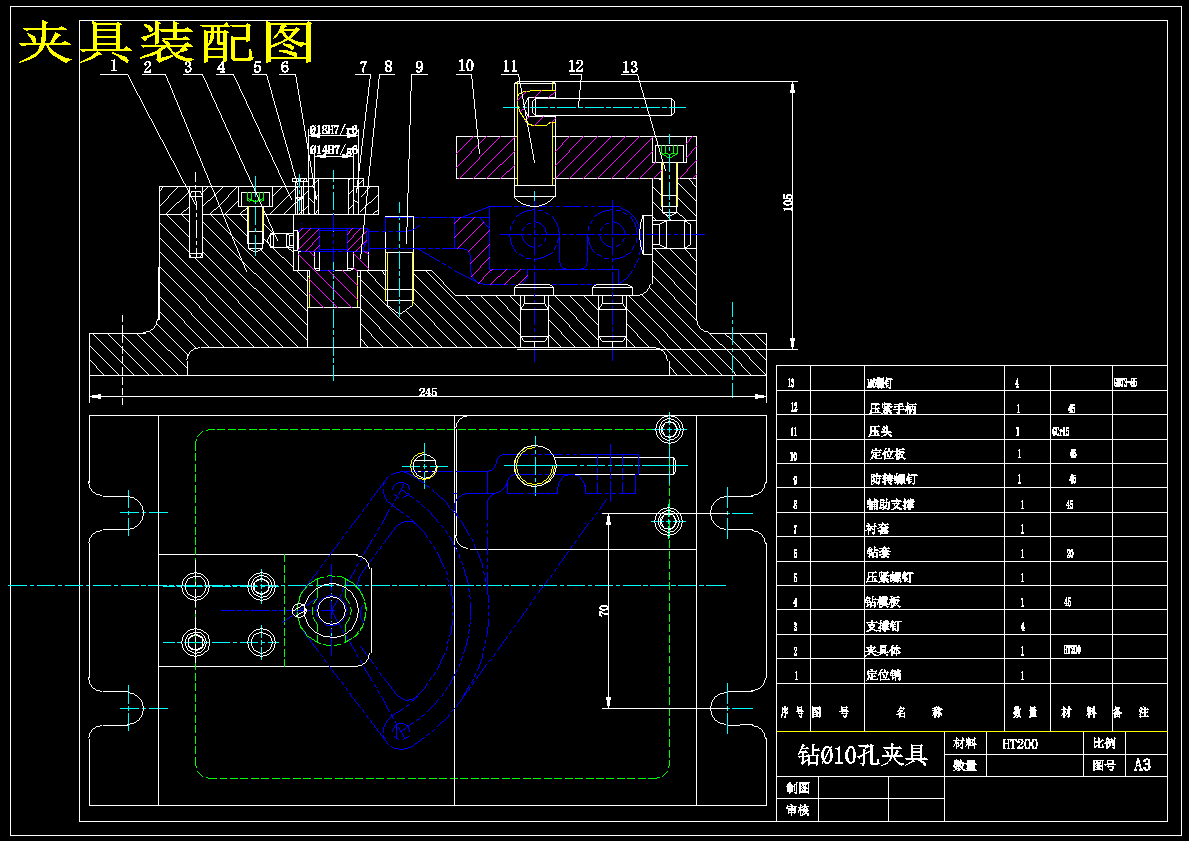Select part callout 11 above the section view

pos(510,67)
